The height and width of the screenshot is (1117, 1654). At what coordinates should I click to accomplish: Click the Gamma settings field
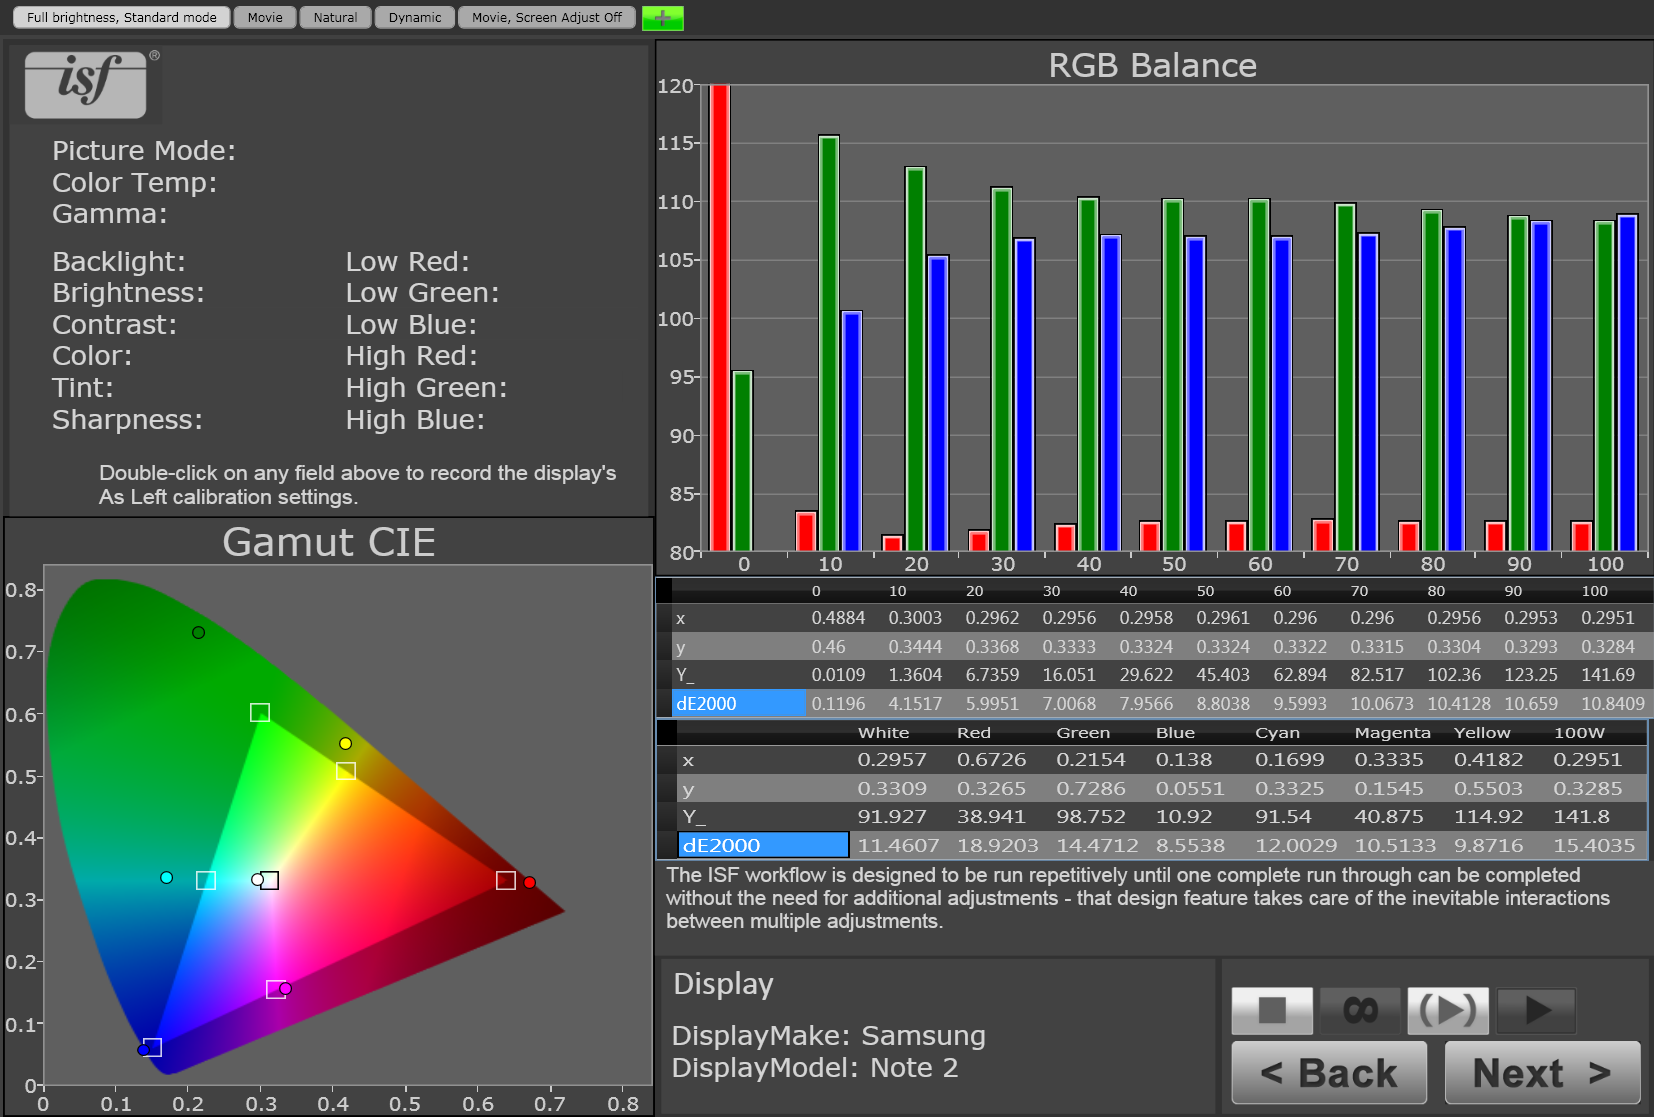tap(110, 213)
